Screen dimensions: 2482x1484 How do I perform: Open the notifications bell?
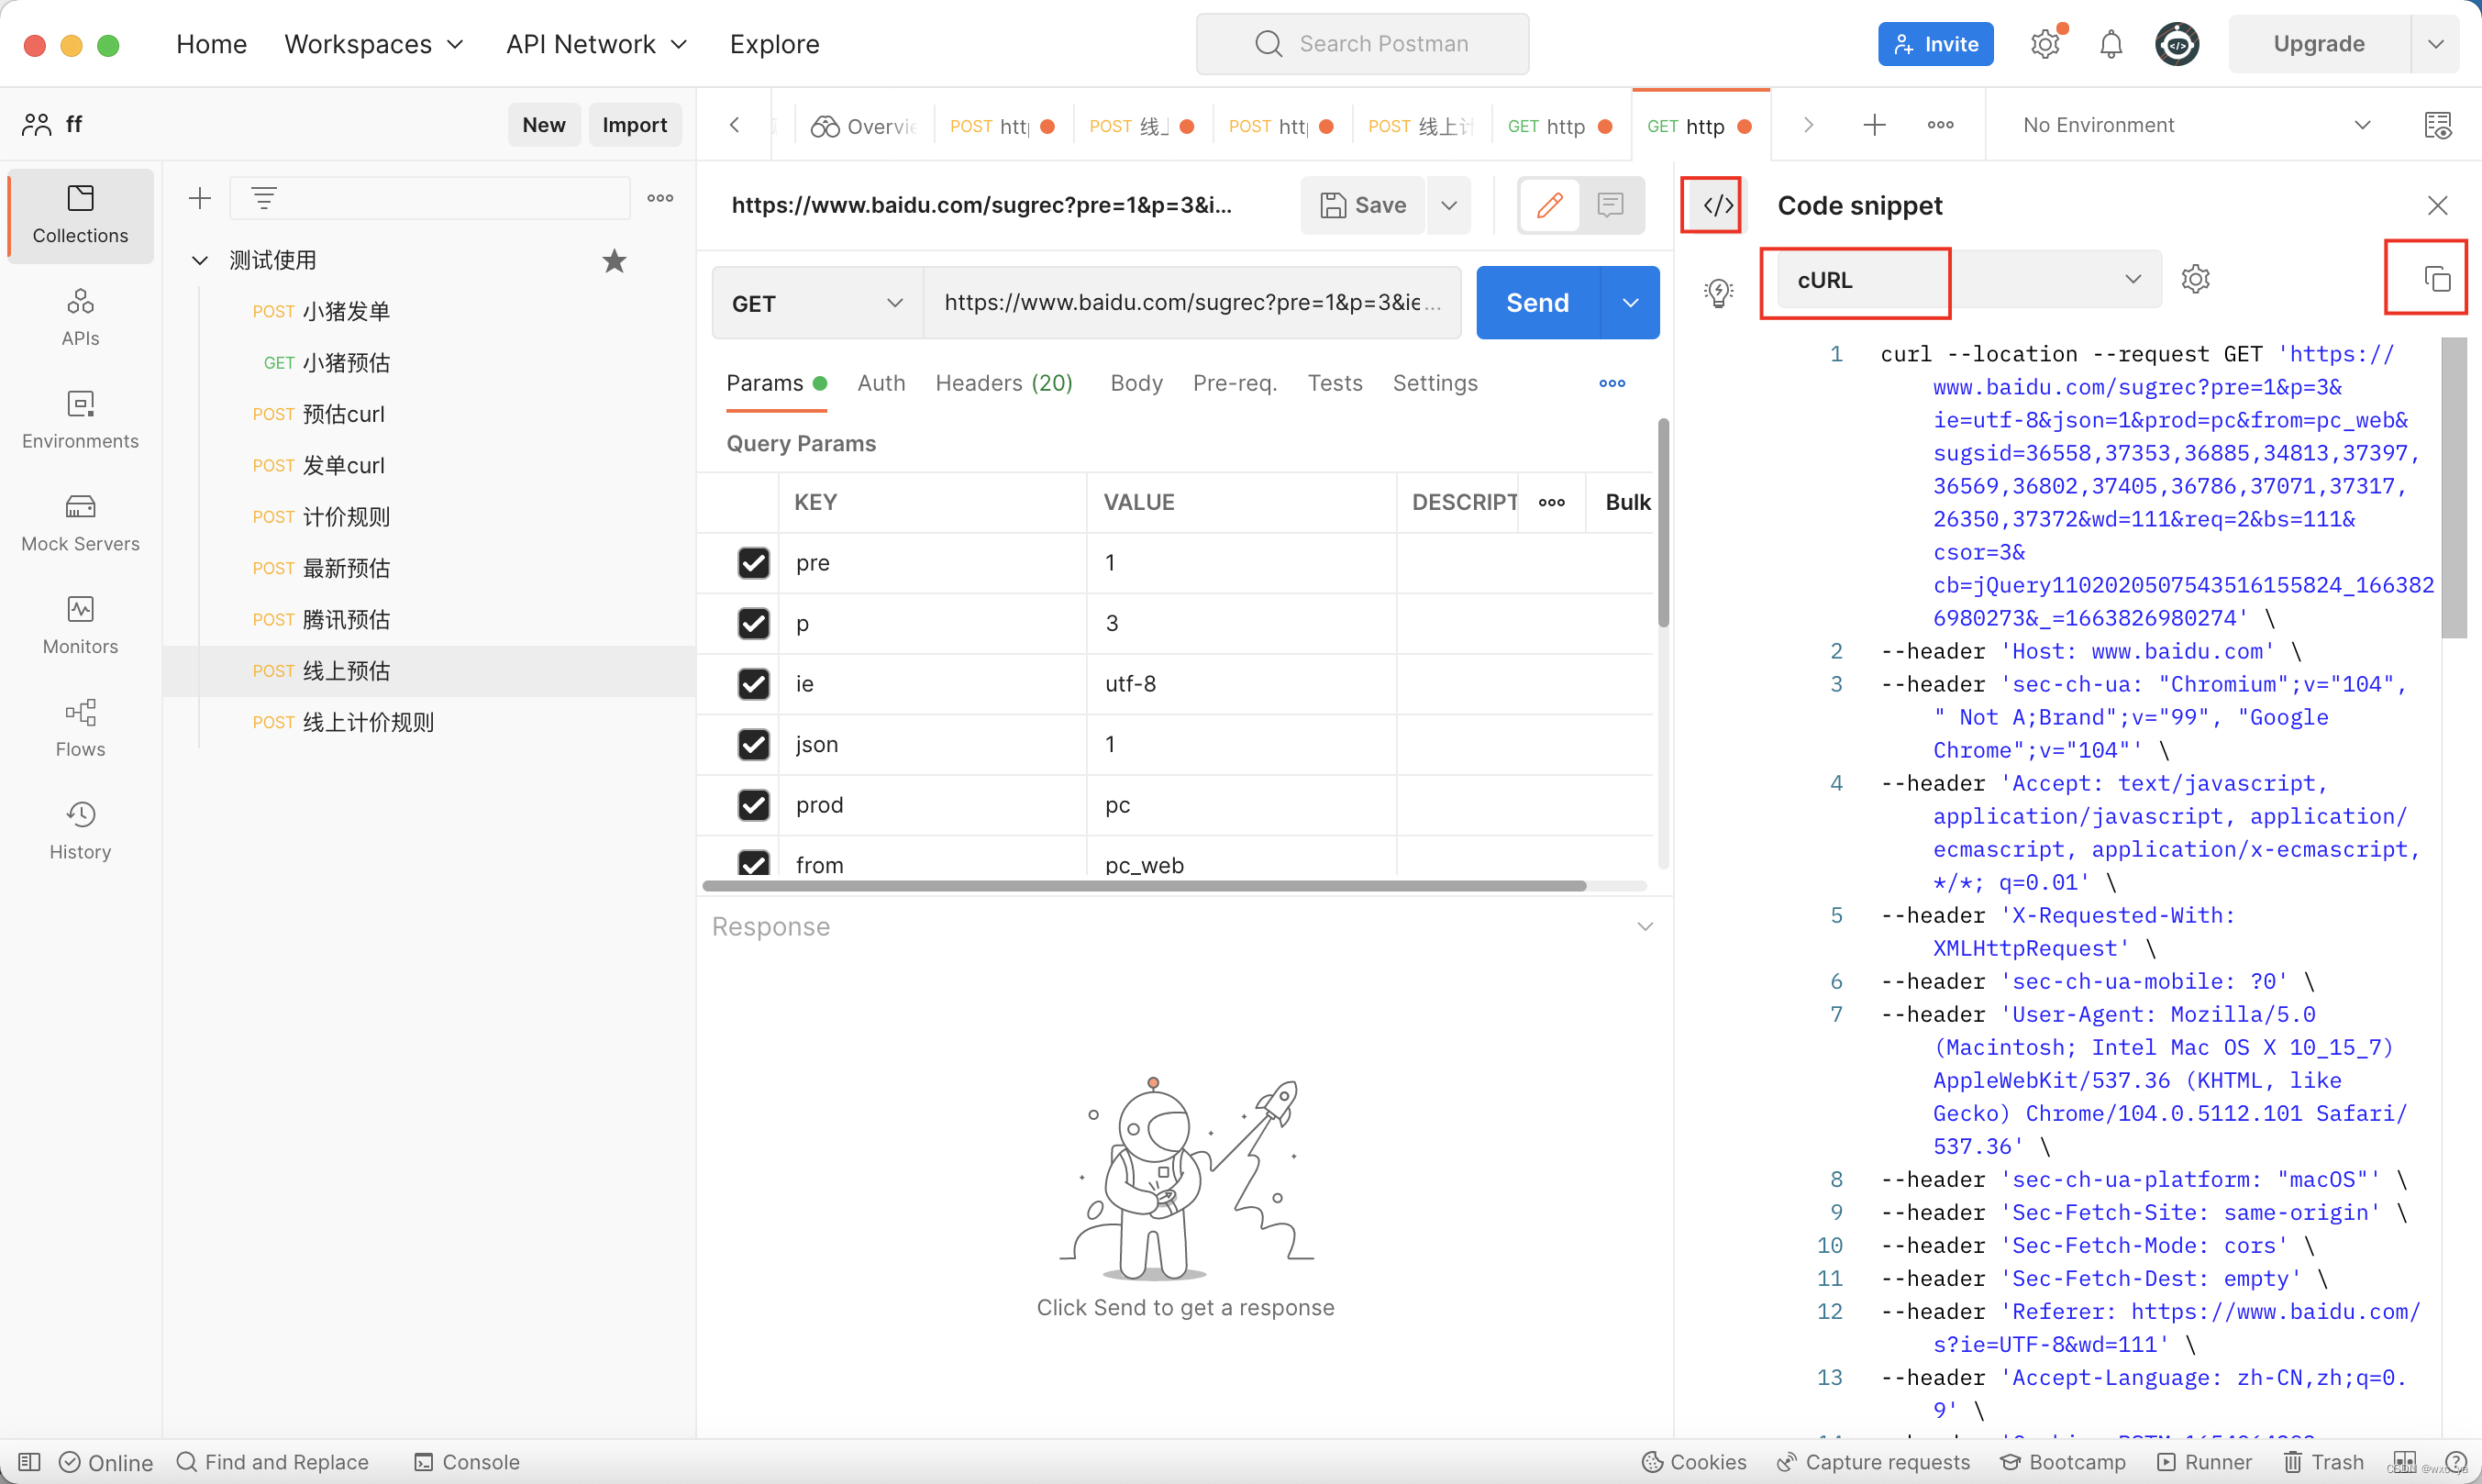(2111, 44)
